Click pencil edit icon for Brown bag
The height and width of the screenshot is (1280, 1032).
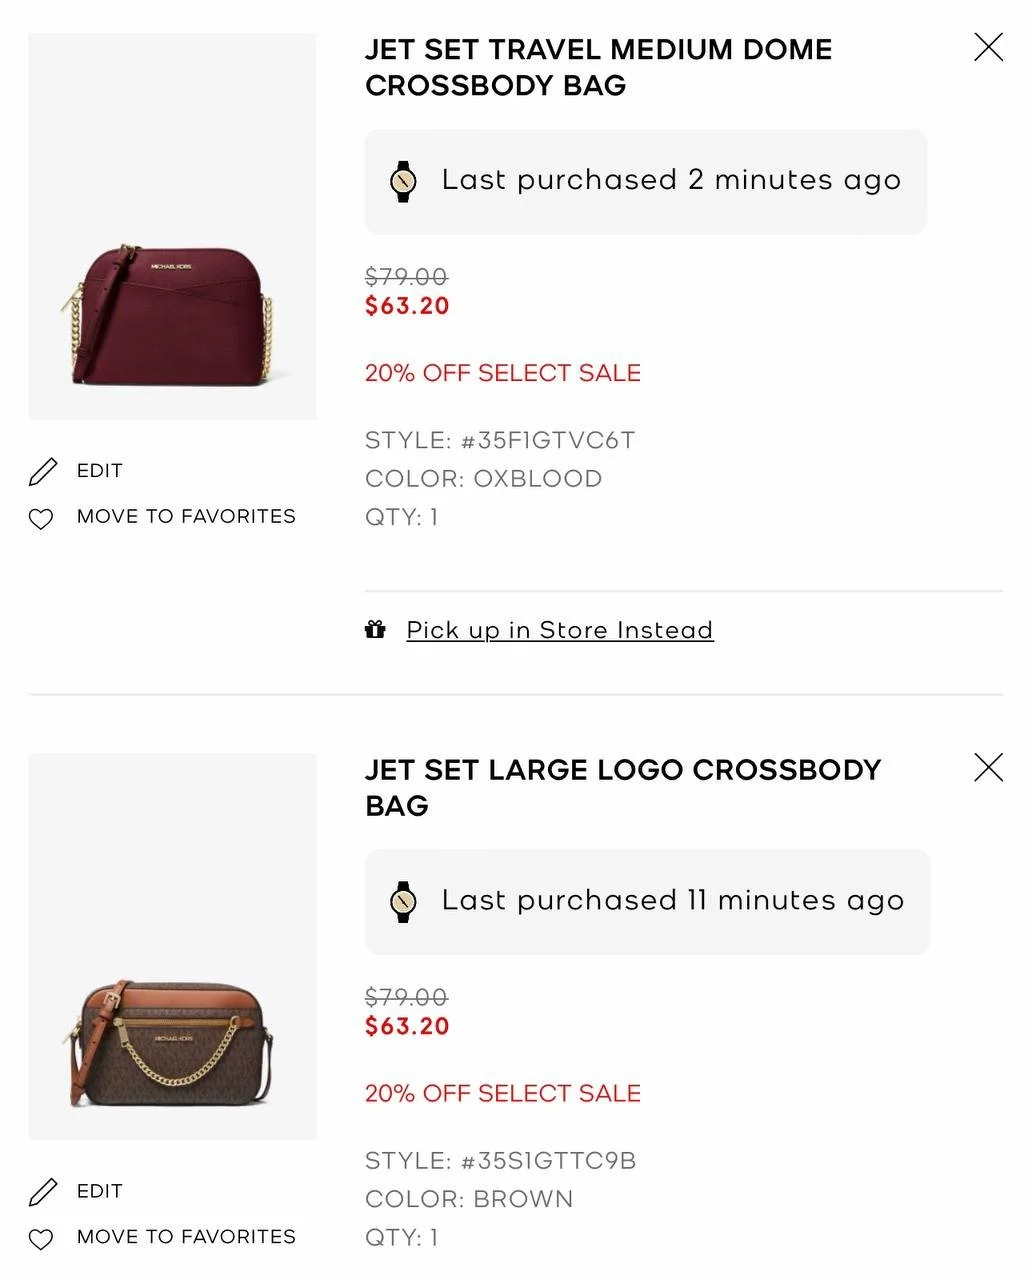click(x=43, y=1191)
